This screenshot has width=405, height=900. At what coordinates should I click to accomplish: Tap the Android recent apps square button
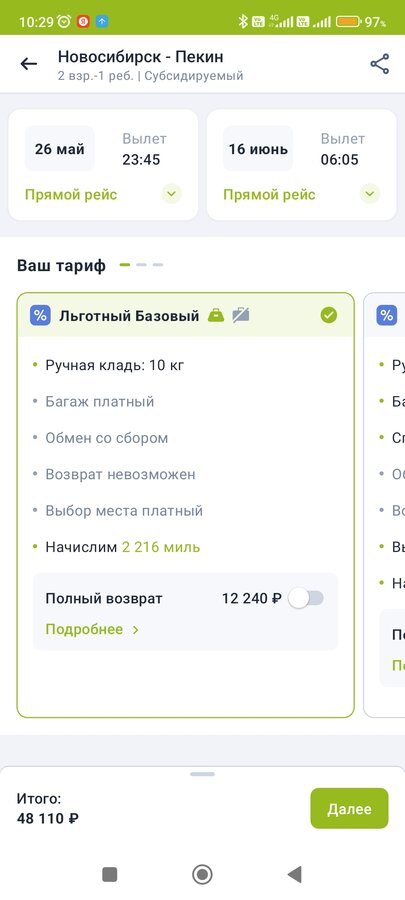(110, 874)
